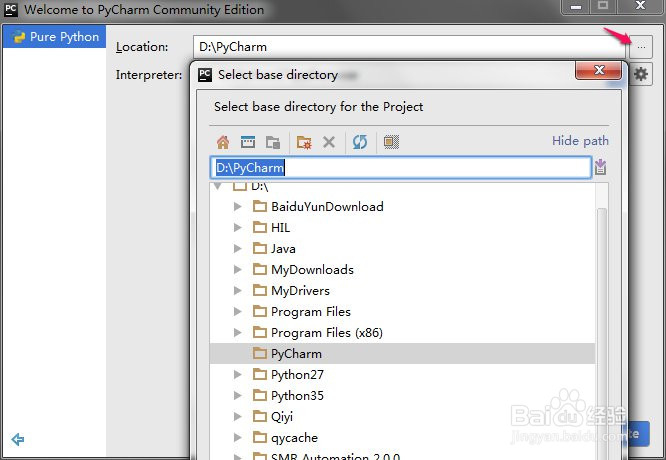Create a new folder via toolbar icon
This screenshot has width=666, height=460.
tap(304, 142)
